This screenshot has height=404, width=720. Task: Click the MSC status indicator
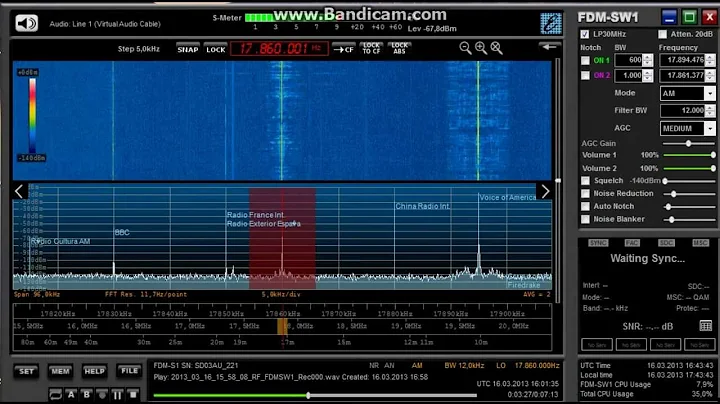(x=700, y=243)
